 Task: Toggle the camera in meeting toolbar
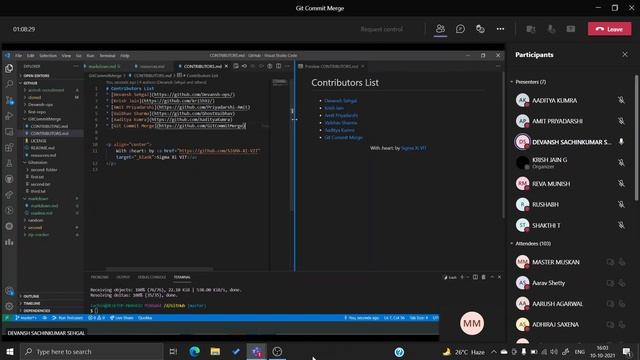(531, 29)
